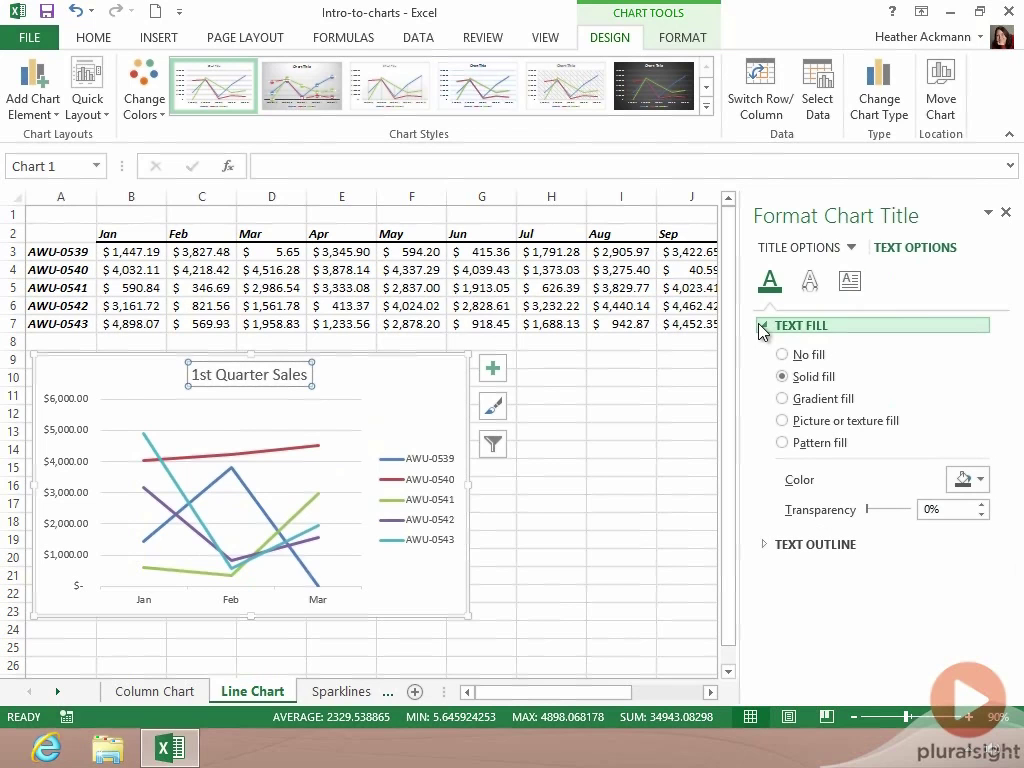Select the Pattern fill radio option
The height and width of the screenshot is (768, 1024).
click(782, 443)
